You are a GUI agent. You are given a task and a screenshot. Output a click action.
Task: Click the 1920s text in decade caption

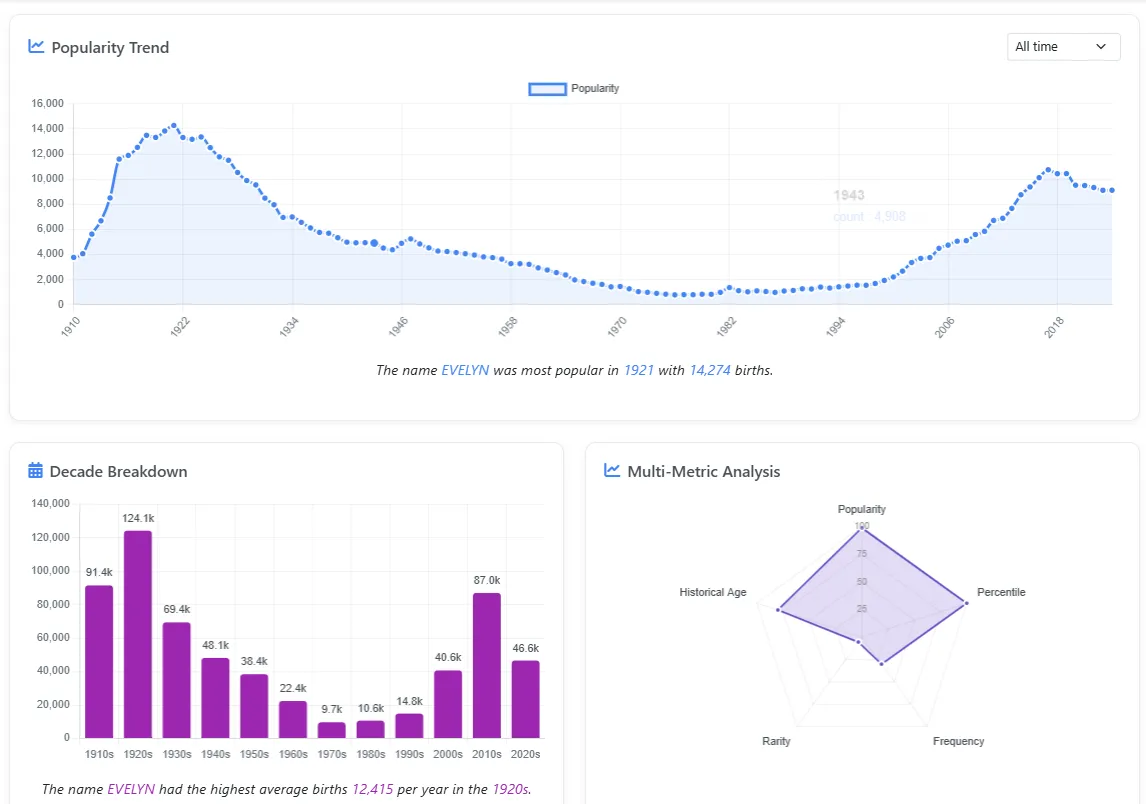pos(509,789)
